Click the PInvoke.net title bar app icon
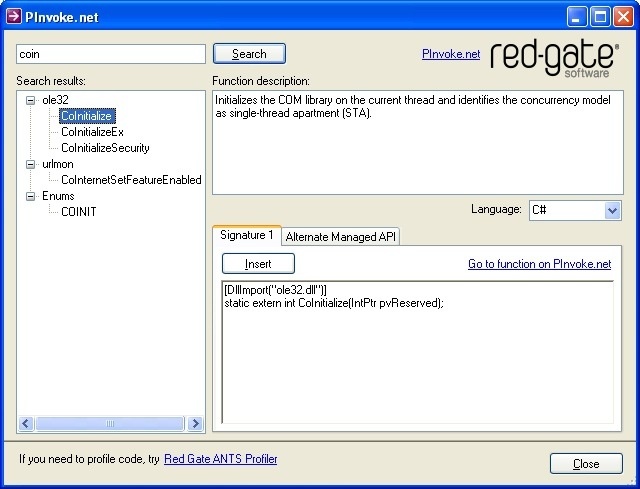 (14, 16)
